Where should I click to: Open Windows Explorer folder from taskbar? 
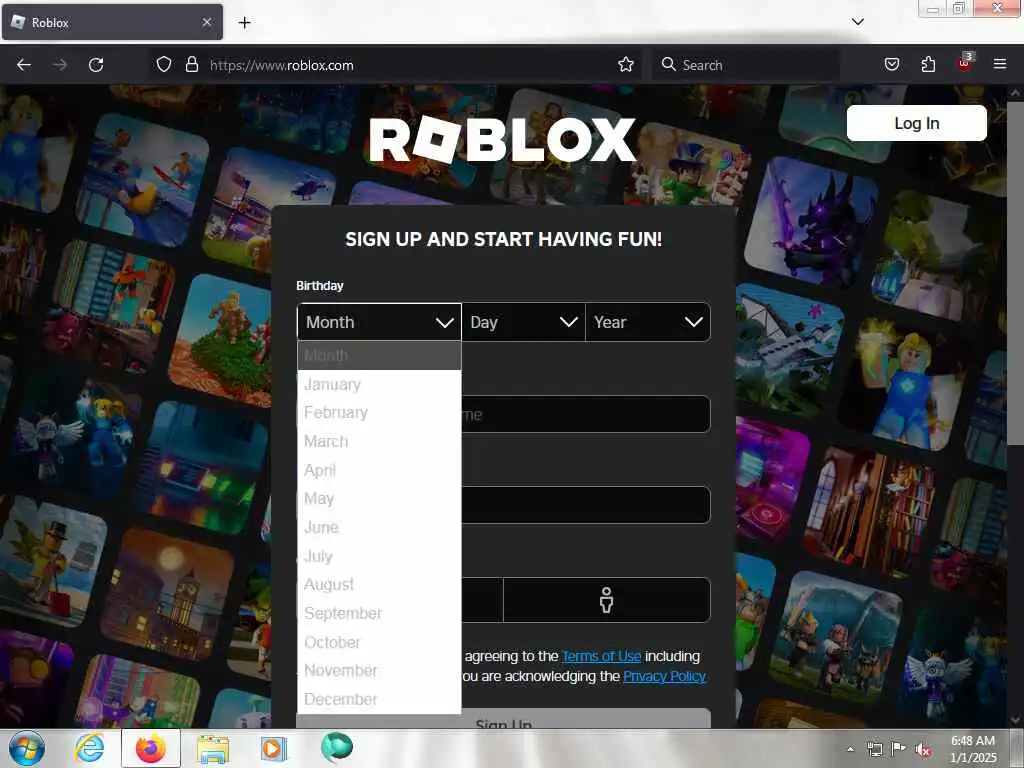213,749
